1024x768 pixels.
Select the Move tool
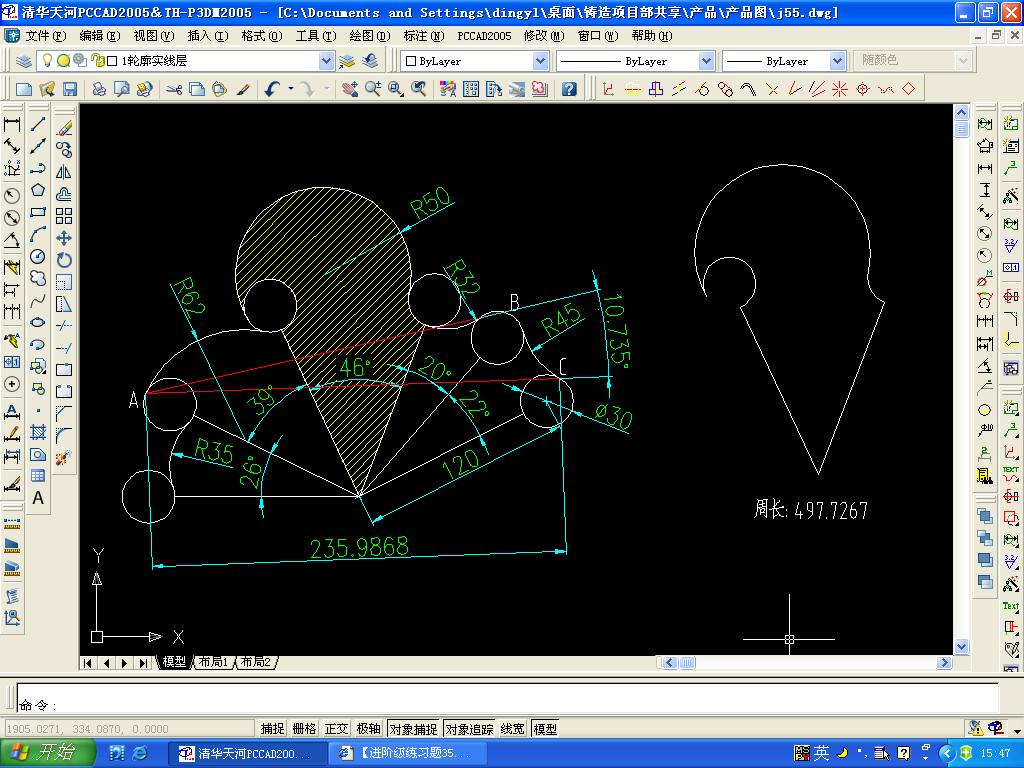64,238
